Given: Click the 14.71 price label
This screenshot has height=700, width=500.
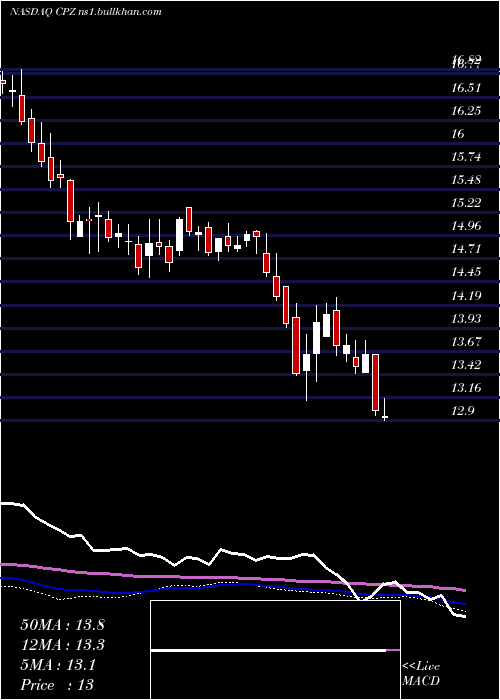Looking at the screenshot, I should point(466,249).
